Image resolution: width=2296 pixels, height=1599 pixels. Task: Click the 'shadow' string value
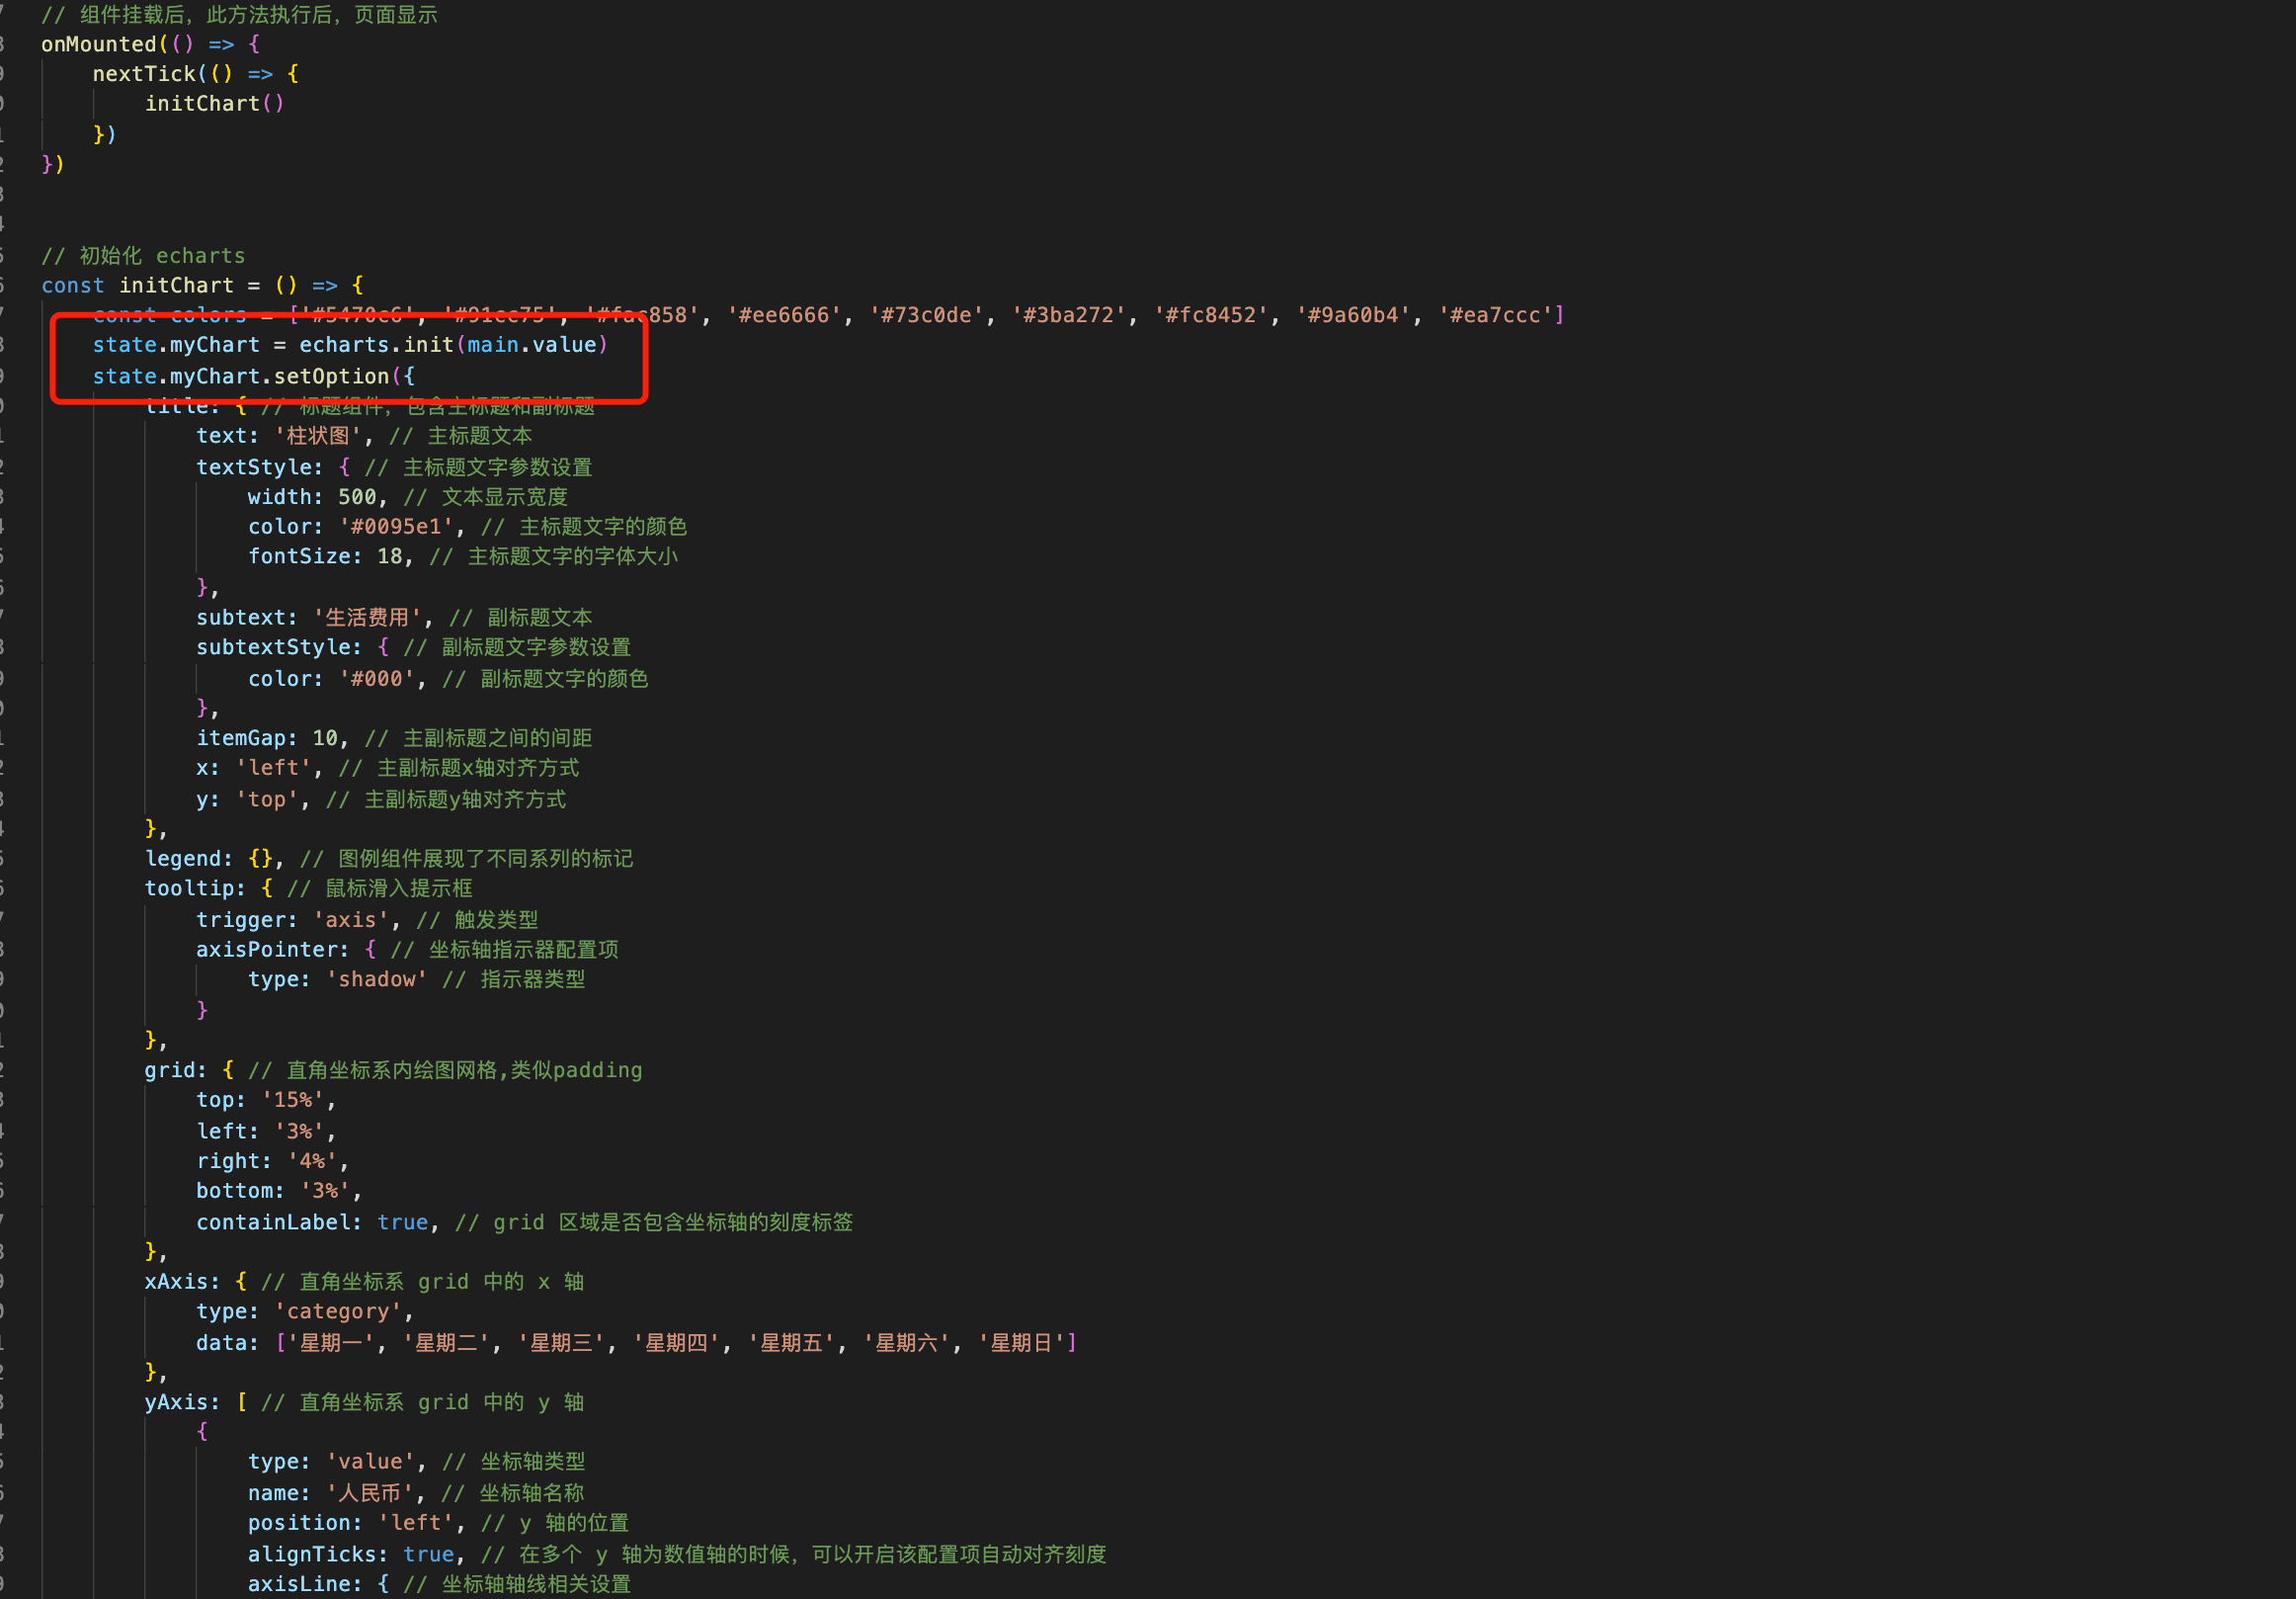[x=376, y=980]
